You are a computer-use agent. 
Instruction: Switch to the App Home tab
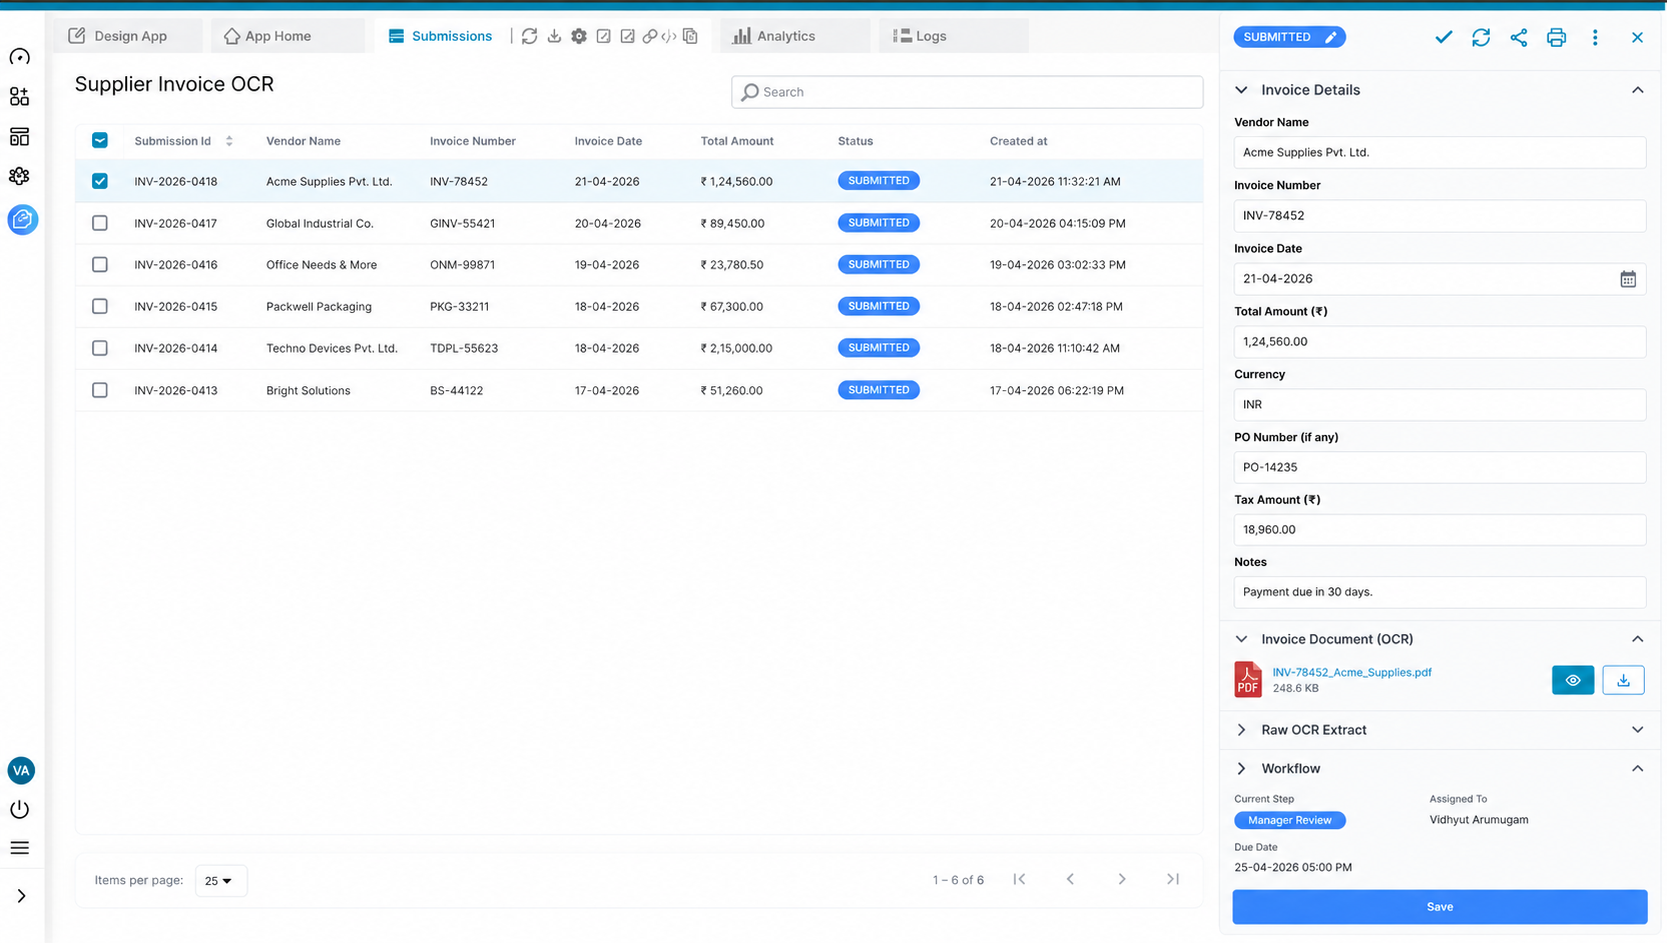click(288, 36)
